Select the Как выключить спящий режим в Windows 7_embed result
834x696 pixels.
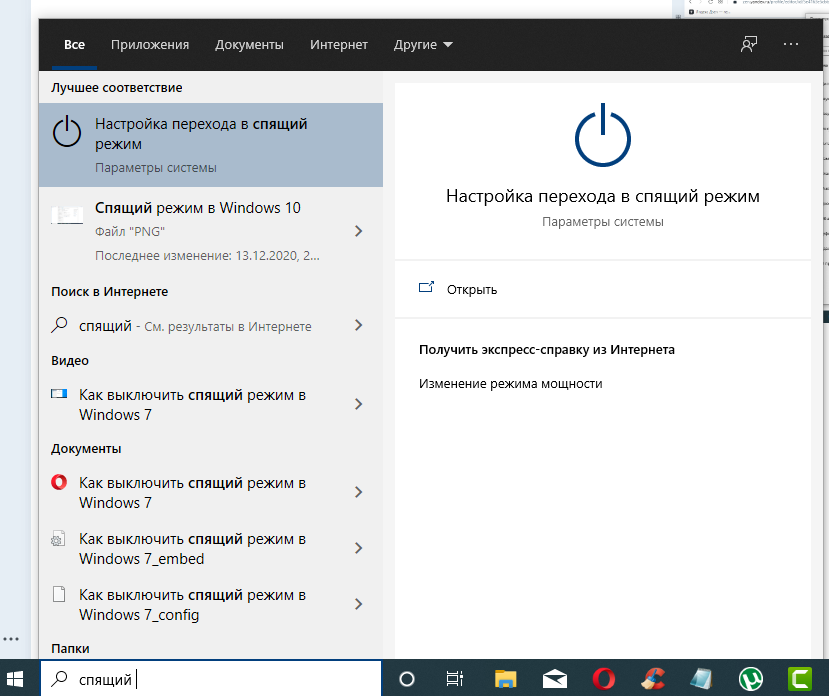click(211, 548)
